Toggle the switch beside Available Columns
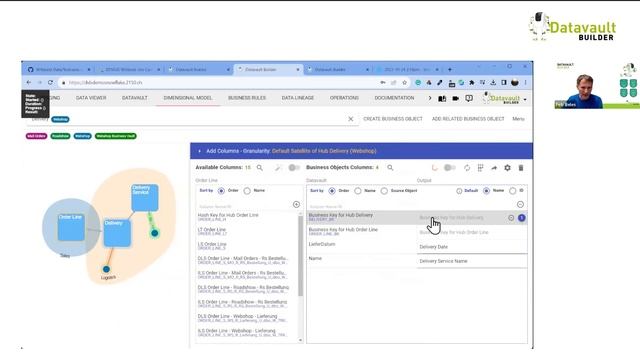The height and width of the screenshot is (360, 640). [x=294, y=168]
